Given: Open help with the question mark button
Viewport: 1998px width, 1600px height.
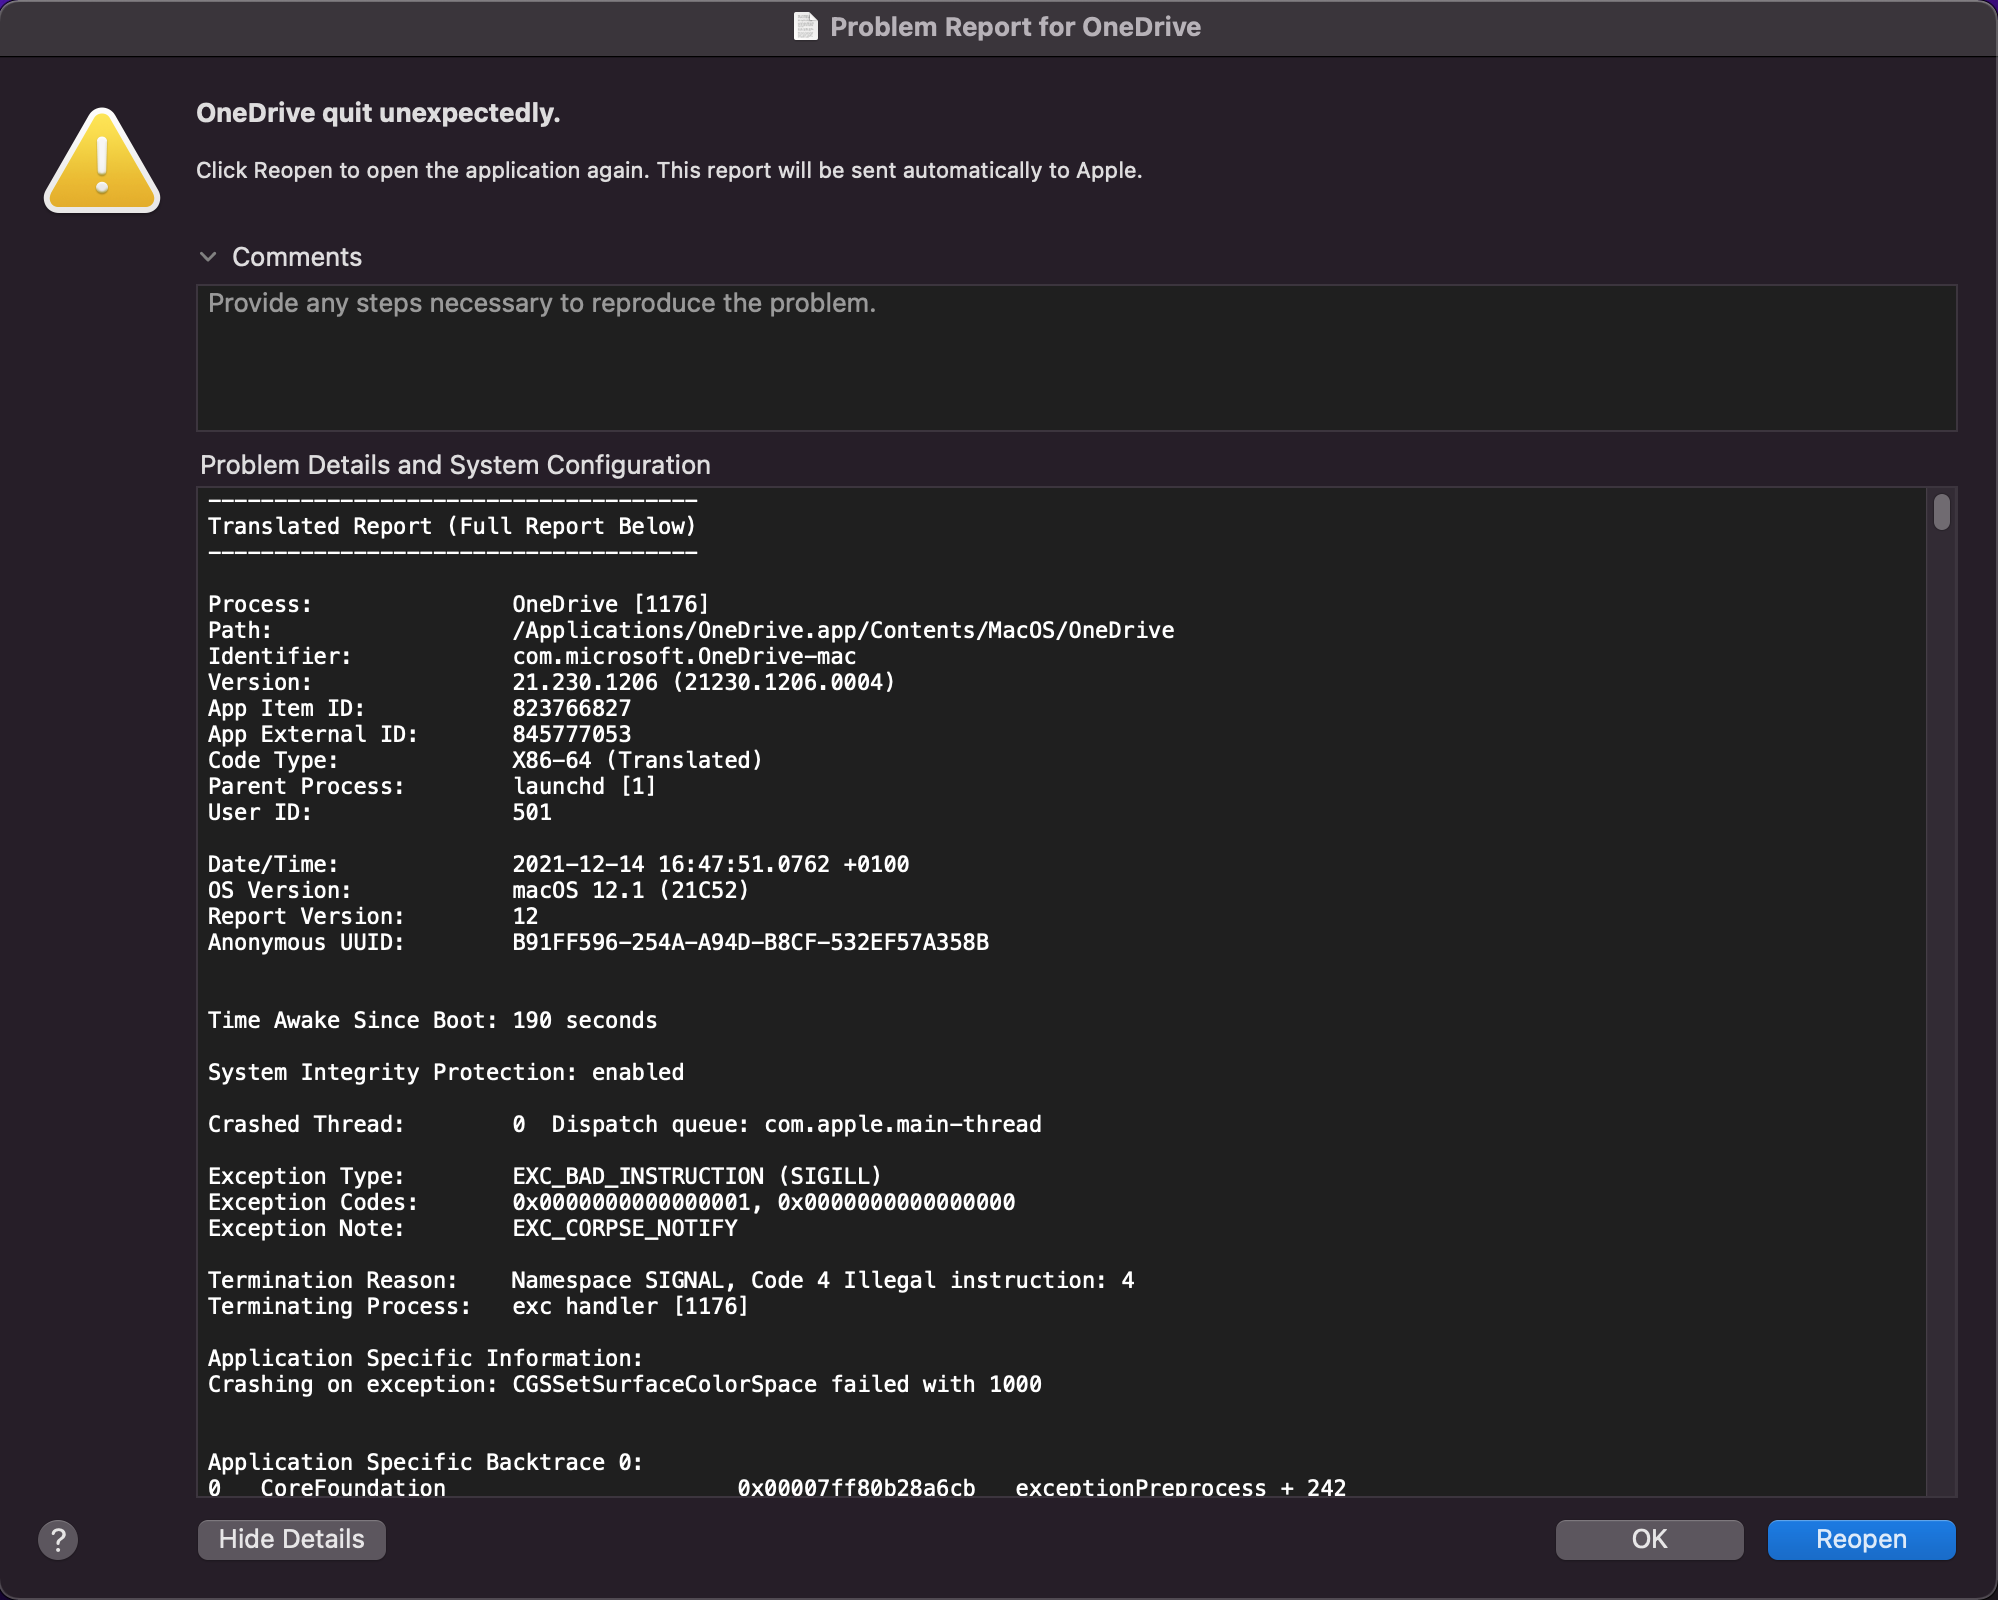Looking at the screenshot, I should pyautogui.click(x=58, y=1539).
